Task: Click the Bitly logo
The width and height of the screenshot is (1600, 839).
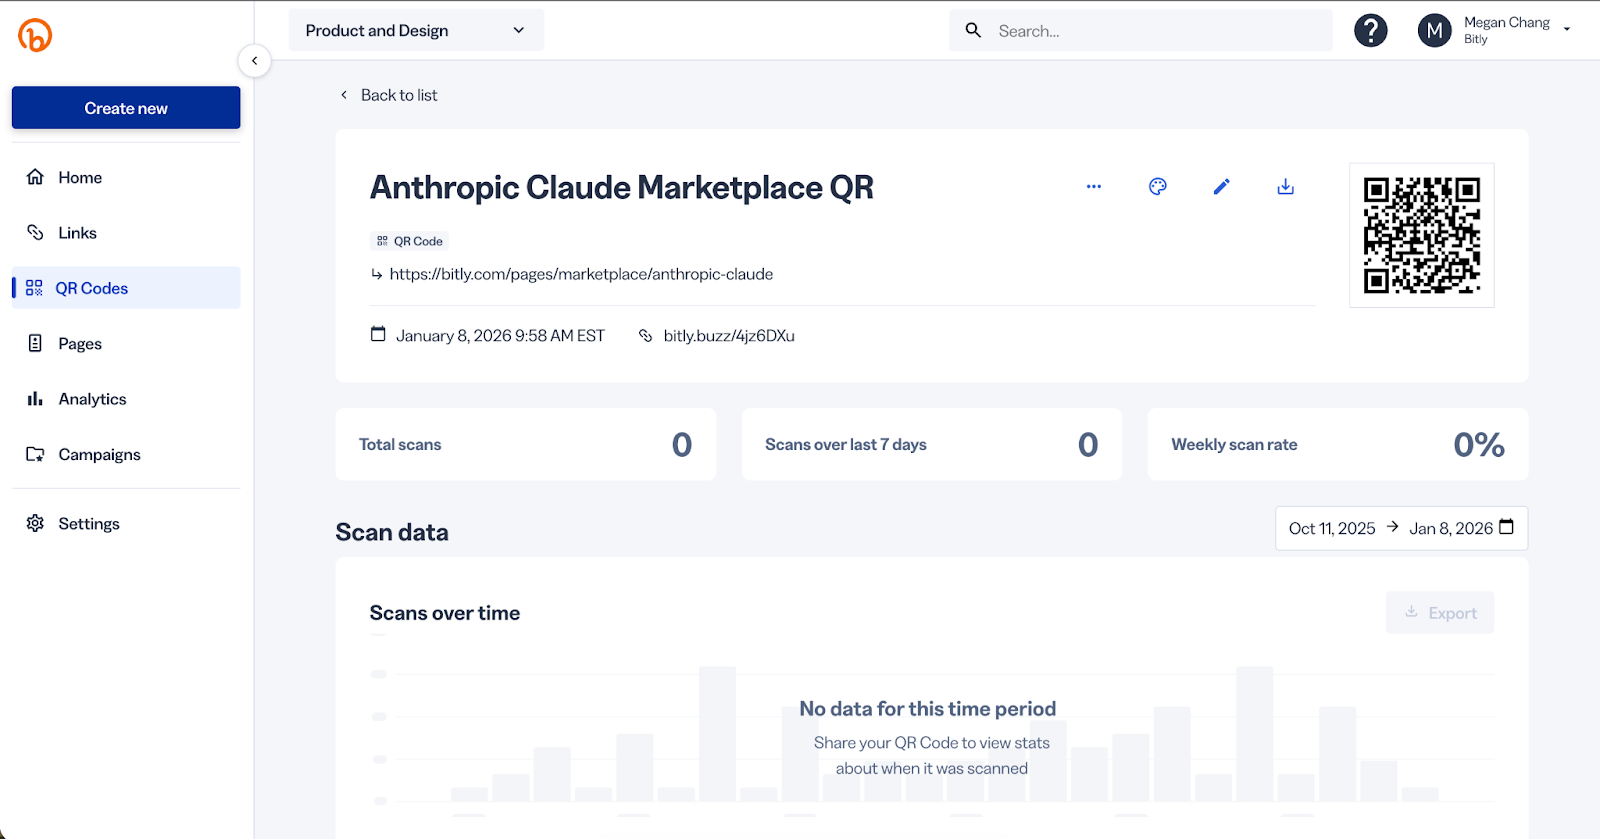Action: (x=35, y=35)
